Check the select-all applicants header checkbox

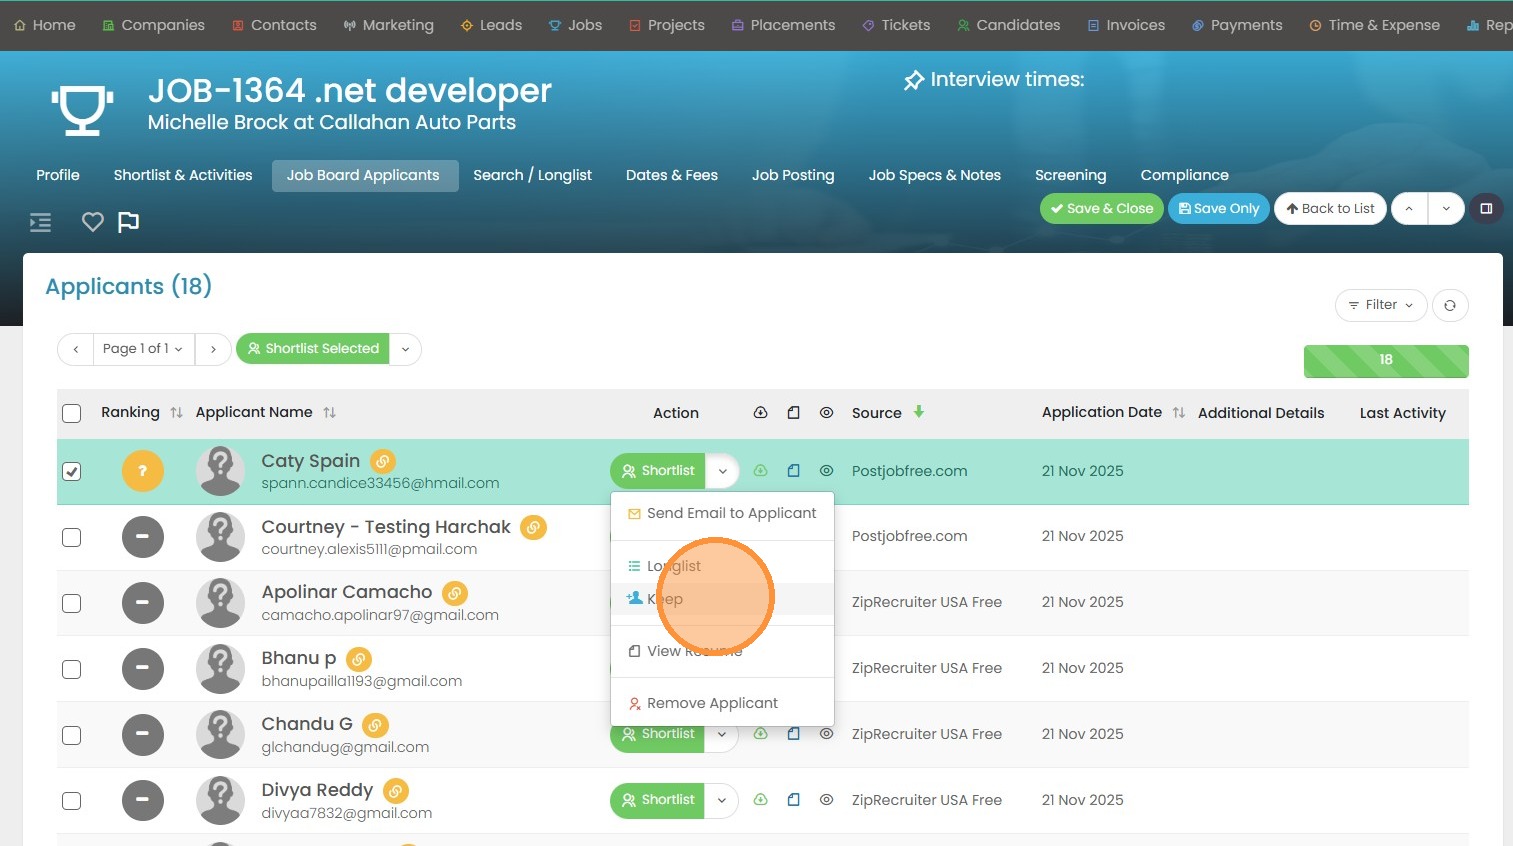pos(72,413)
